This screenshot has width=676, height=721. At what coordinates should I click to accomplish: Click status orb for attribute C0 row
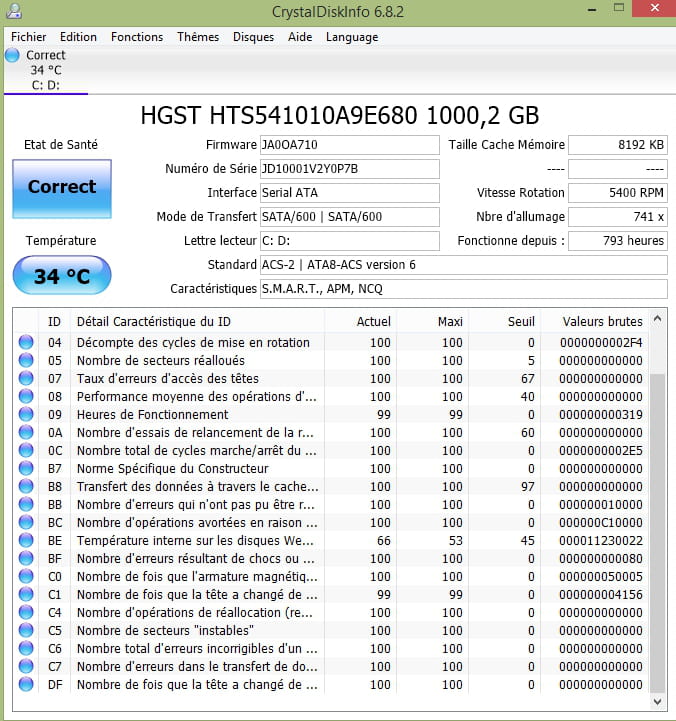coord(26,577)
